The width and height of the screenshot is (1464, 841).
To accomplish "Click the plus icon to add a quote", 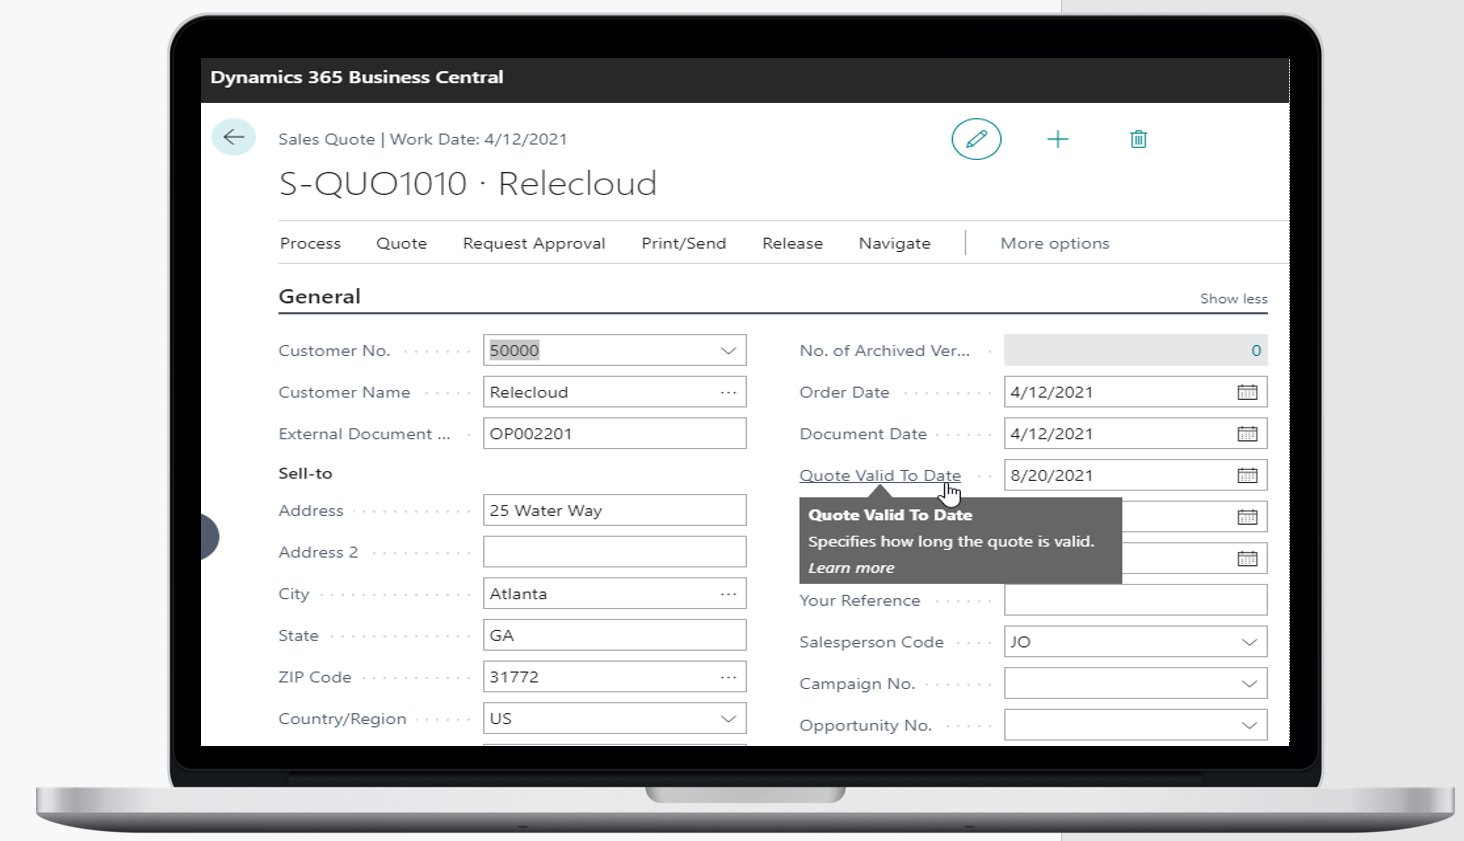I will pyautogui.click(x=1057, y=139).
